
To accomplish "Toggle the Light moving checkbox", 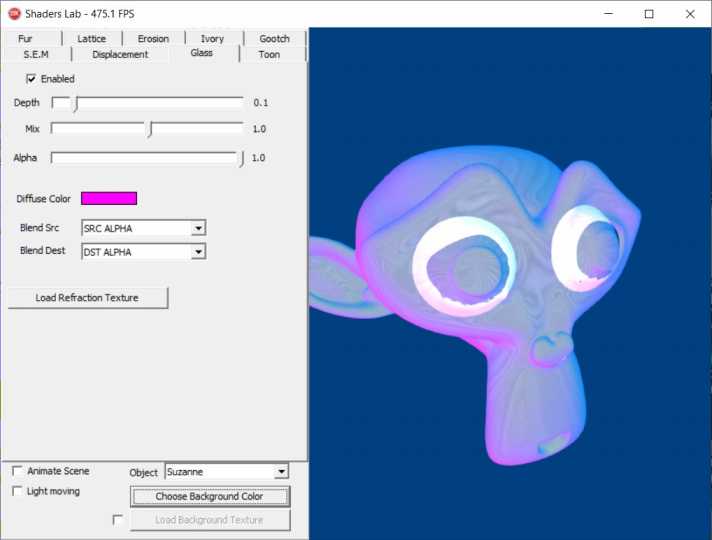I will pyautogui.click(x=18, y=491).
